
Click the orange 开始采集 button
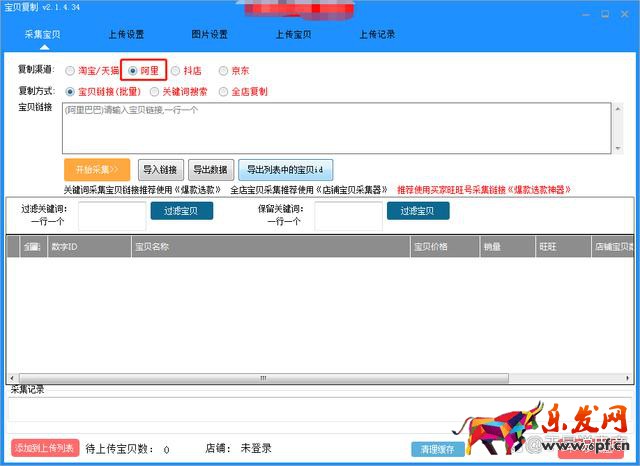pyautogui.click(x=97, y=169)
